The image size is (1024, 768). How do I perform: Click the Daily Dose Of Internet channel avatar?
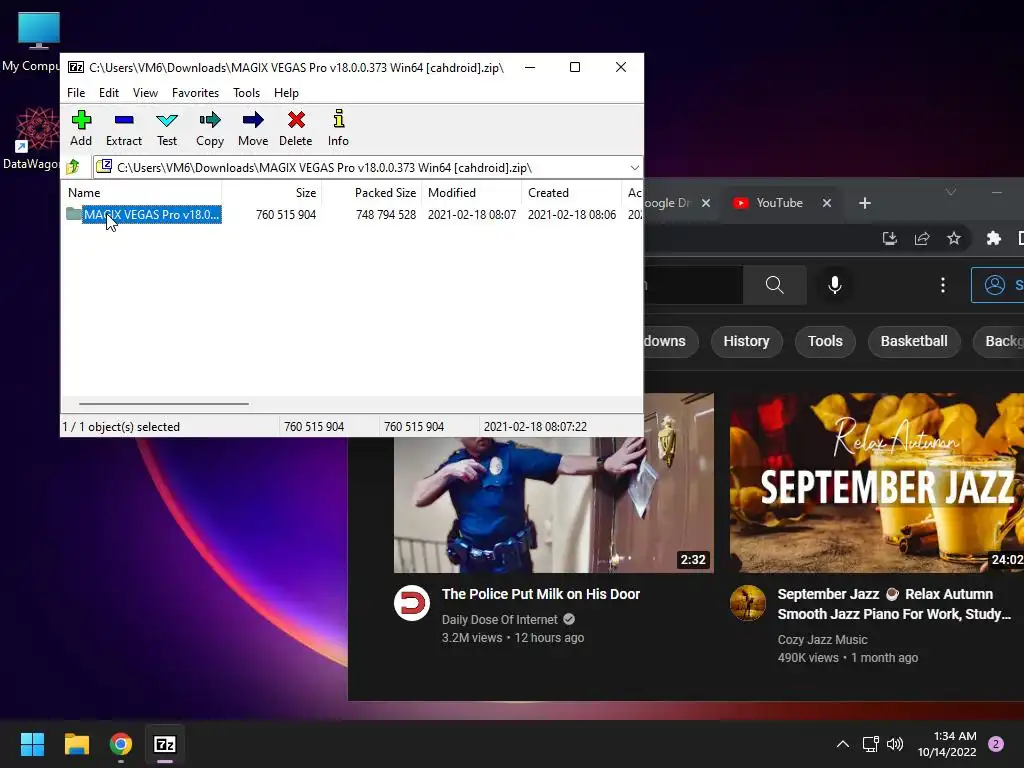[x=411, y=603]
